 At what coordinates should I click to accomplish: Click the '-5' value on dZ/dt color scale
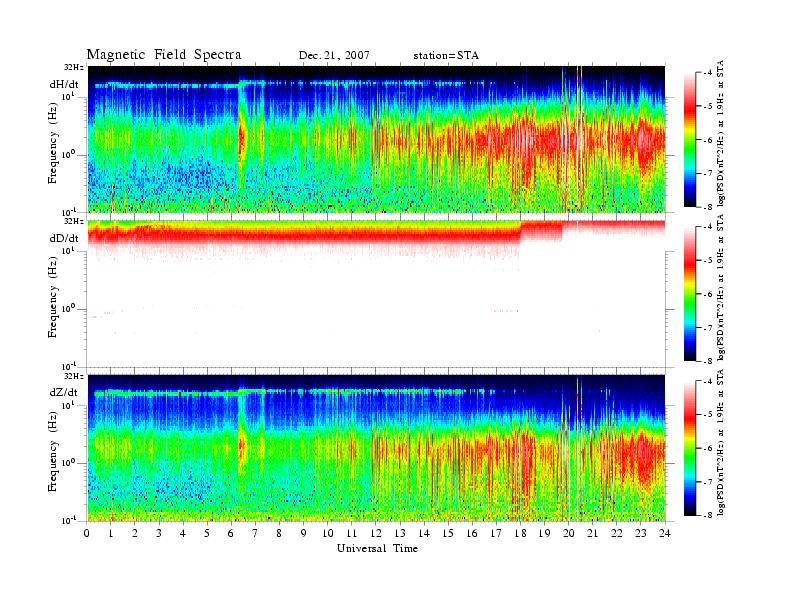(x=708, y=415)
